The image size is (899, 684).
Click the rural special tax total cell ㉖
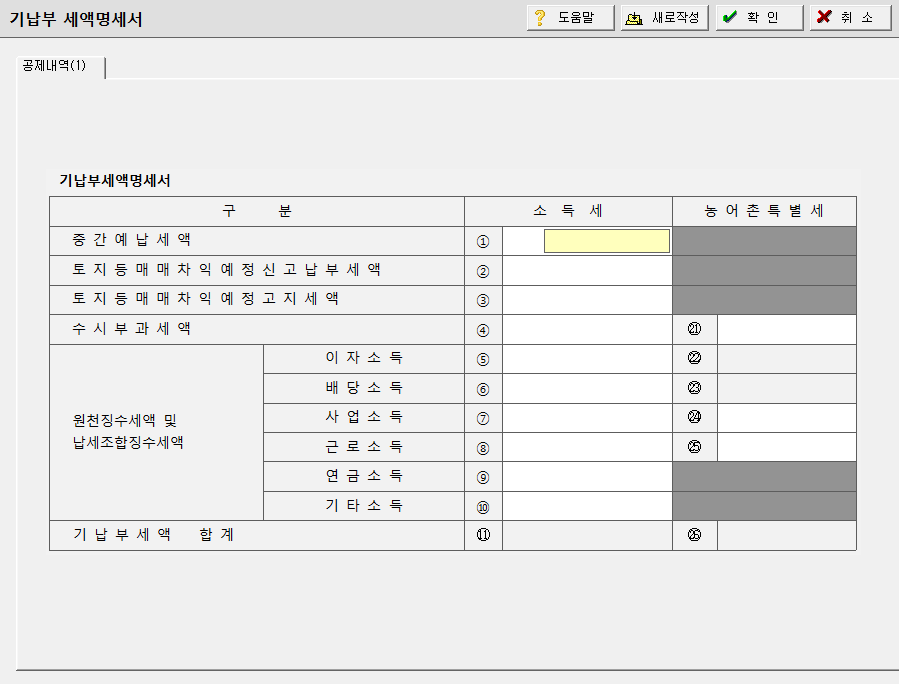click(x=787, y=536)
